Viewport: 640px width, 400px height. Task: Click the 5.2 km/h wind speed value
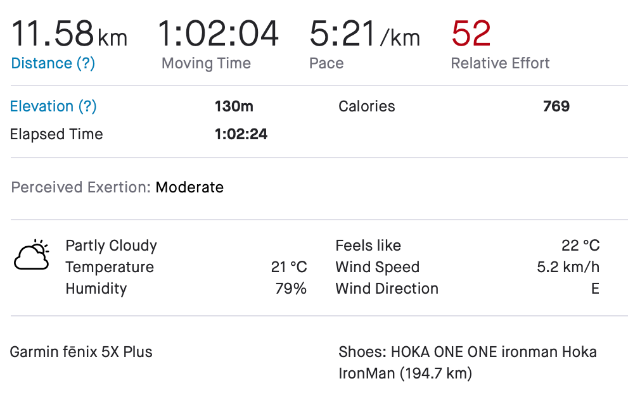pos(568,267)
